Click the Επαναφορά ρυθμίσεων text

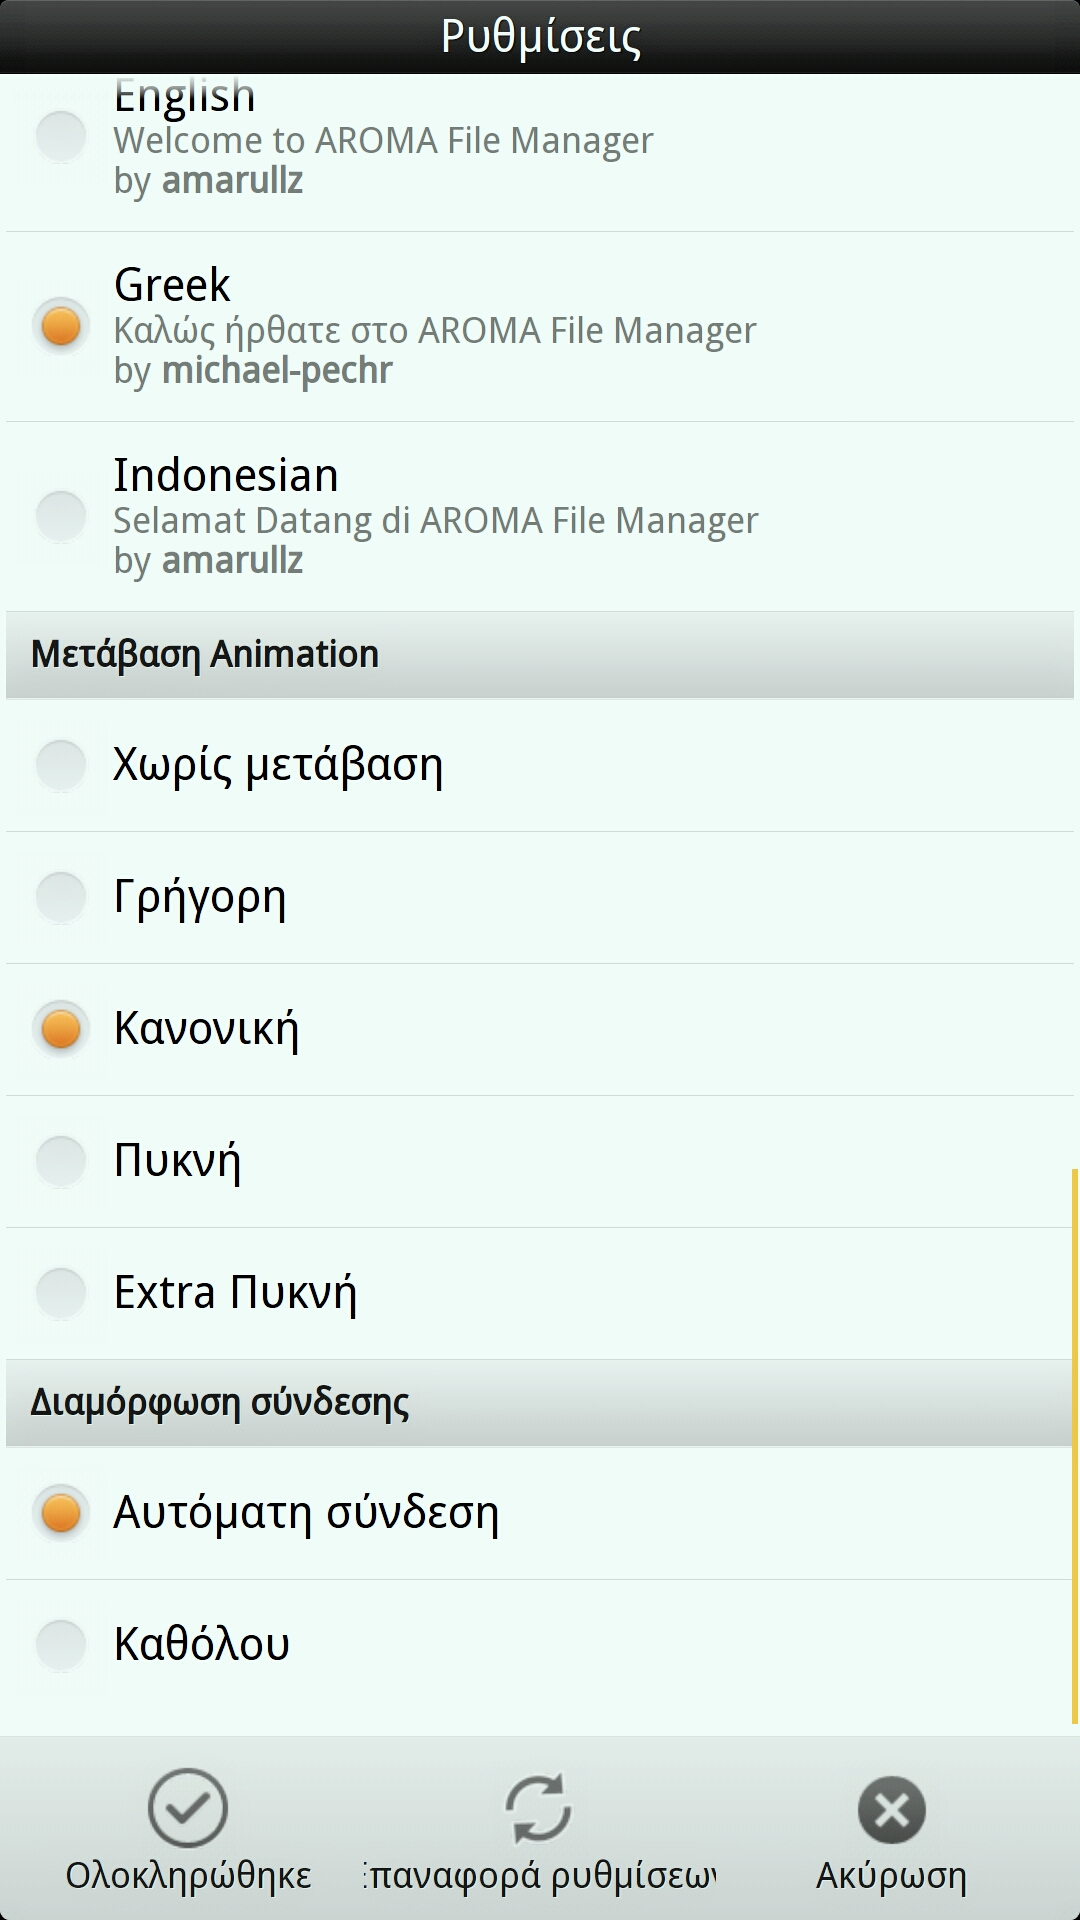[540, 1876]
